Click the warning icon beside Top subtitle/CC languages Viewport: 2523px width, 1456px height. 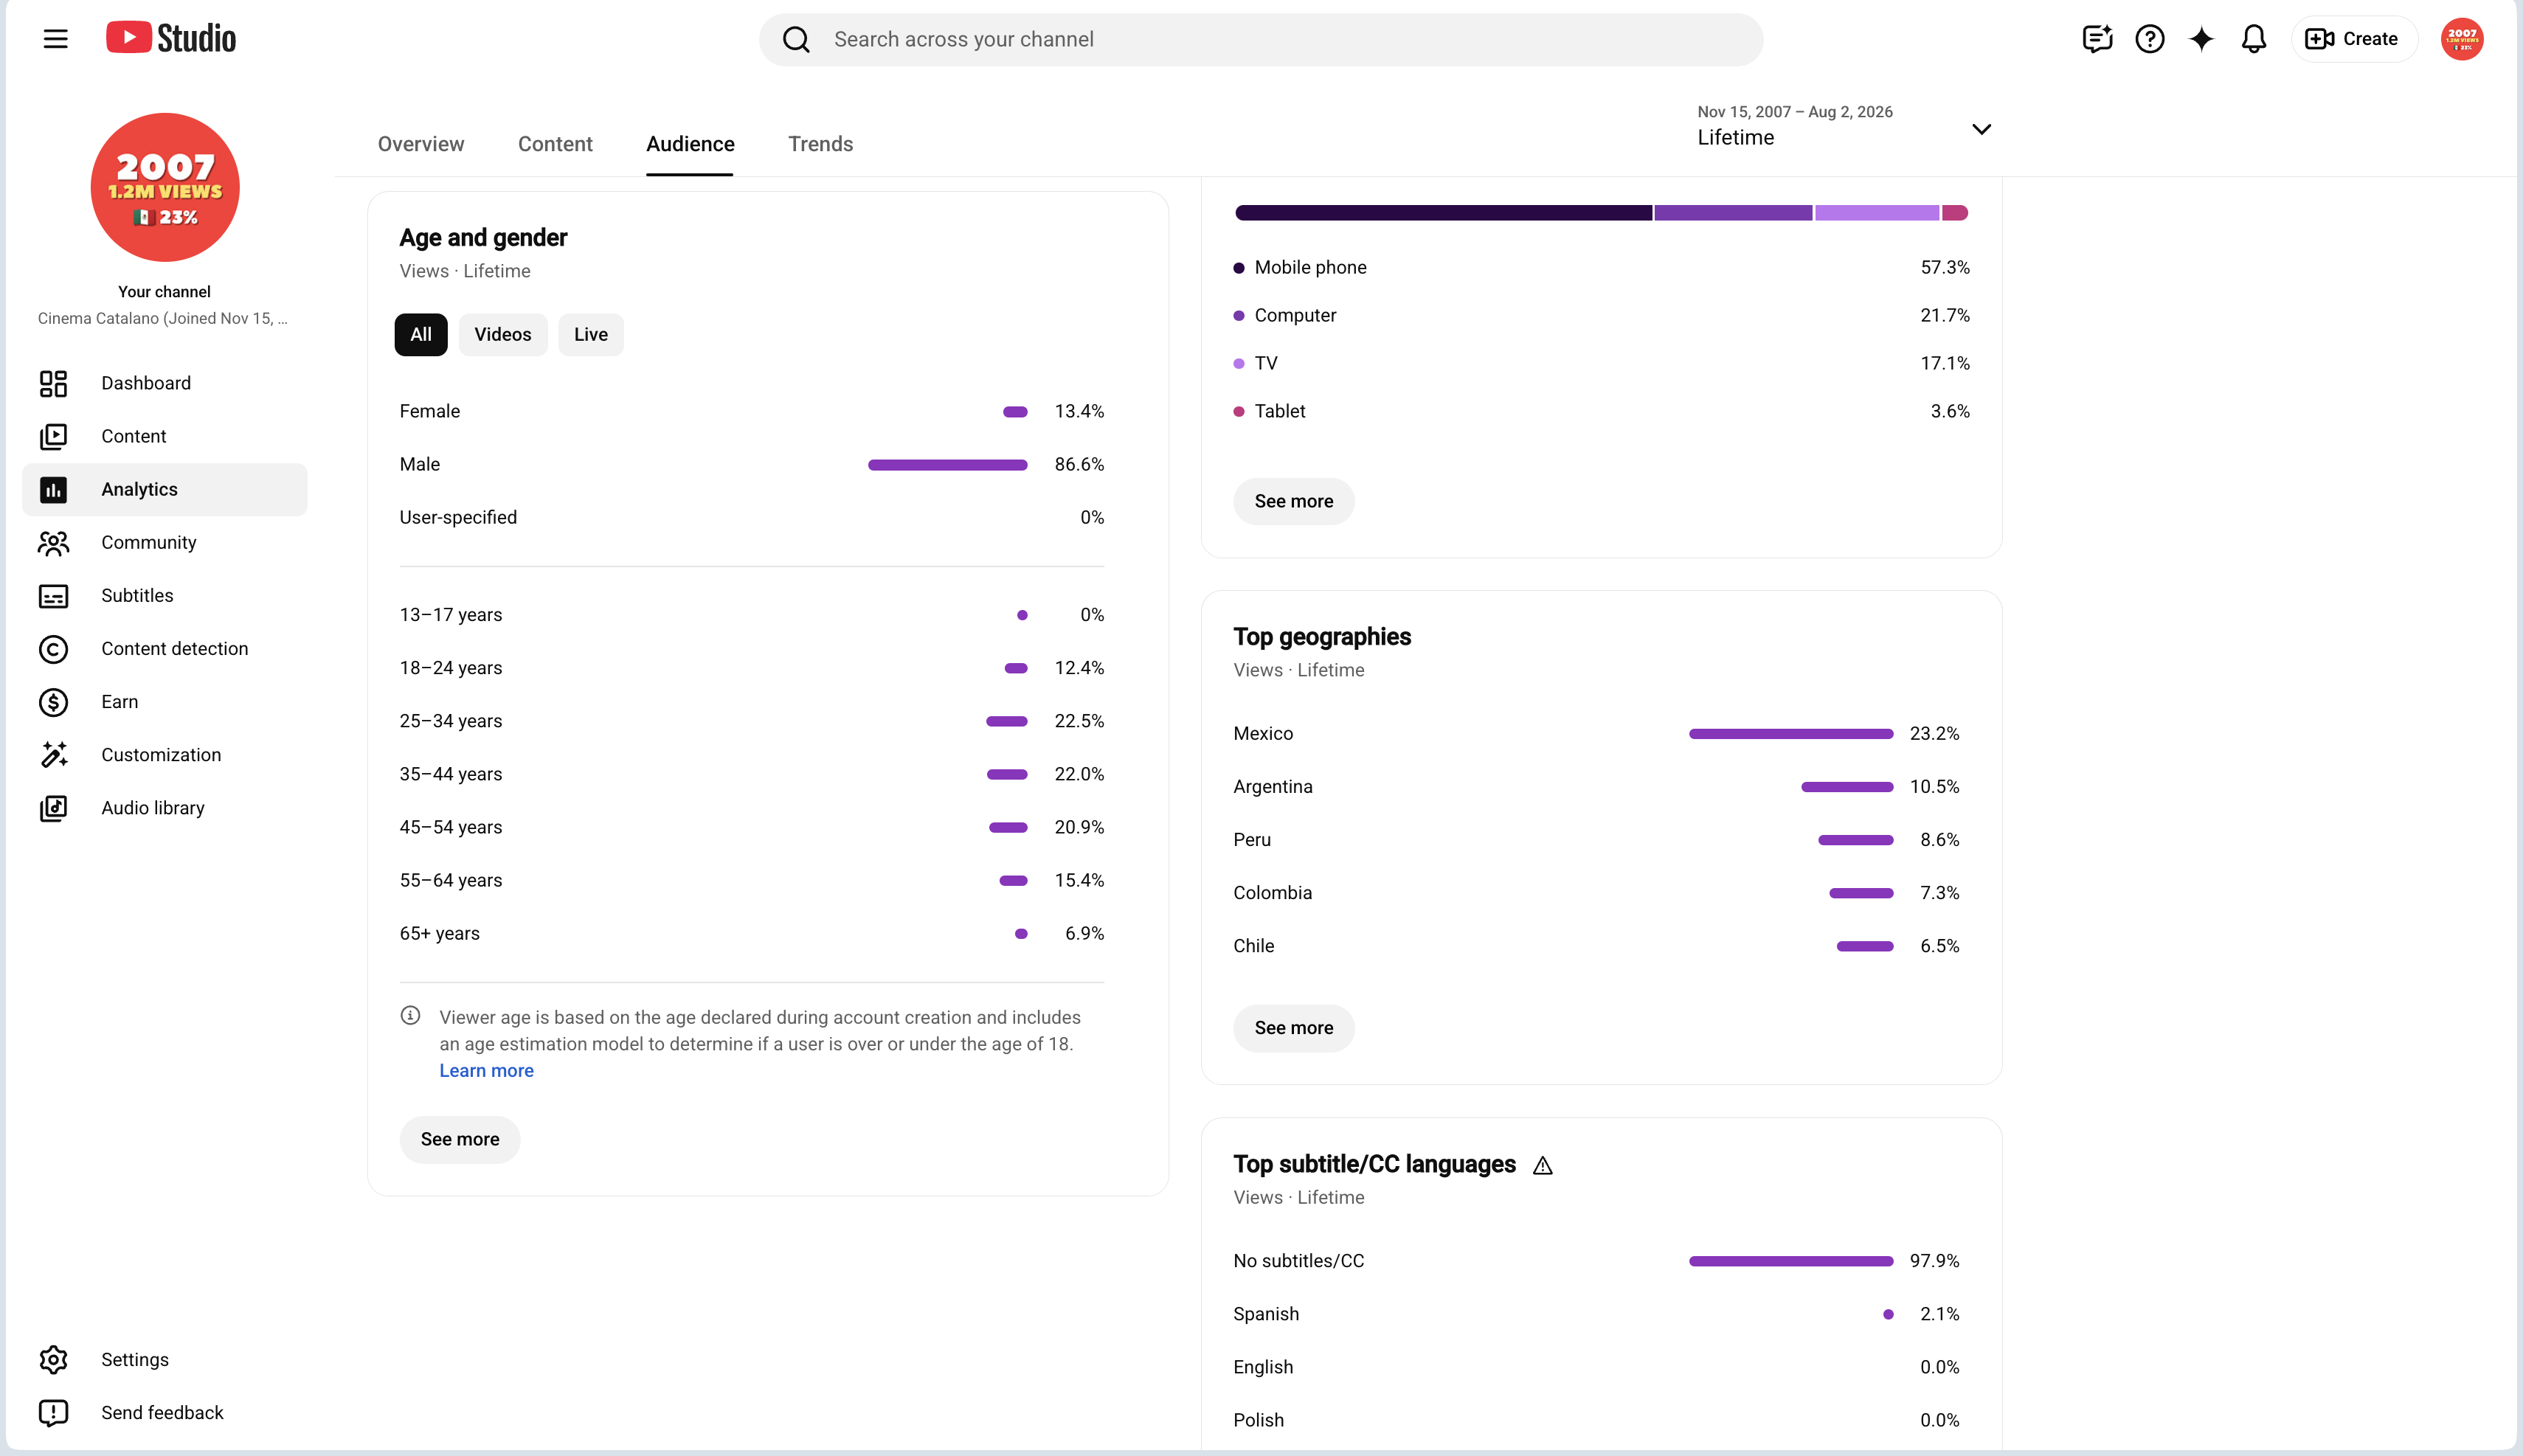pyautogui.click(x=1542, y=1166)
